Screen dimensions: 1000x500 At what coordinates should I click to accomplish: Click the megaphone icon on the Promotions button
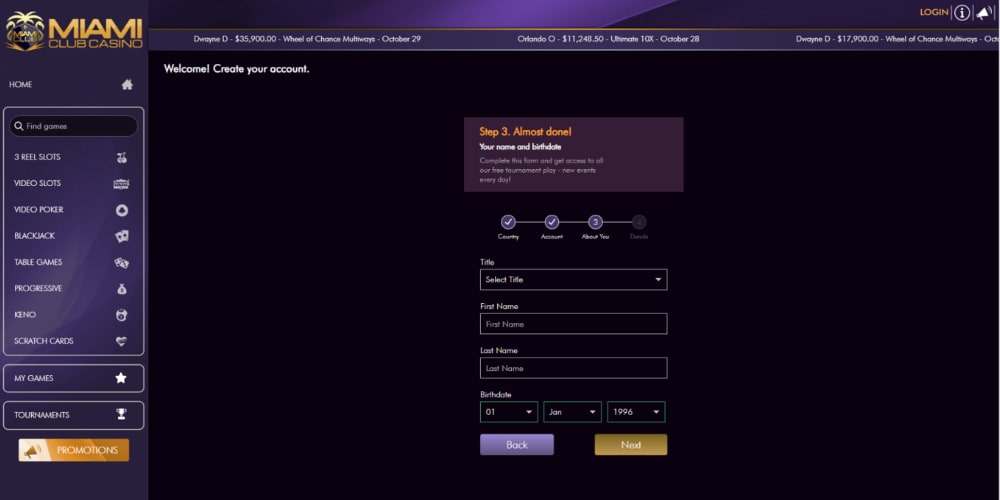(33, 450)
